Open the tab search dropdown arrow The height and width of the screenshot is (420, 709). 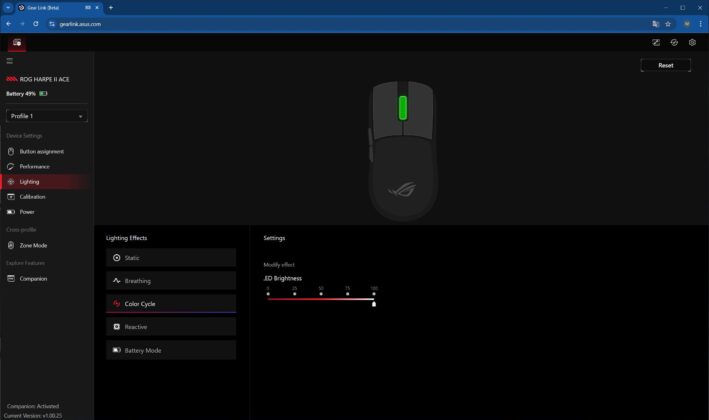click(x=8, y=8)
